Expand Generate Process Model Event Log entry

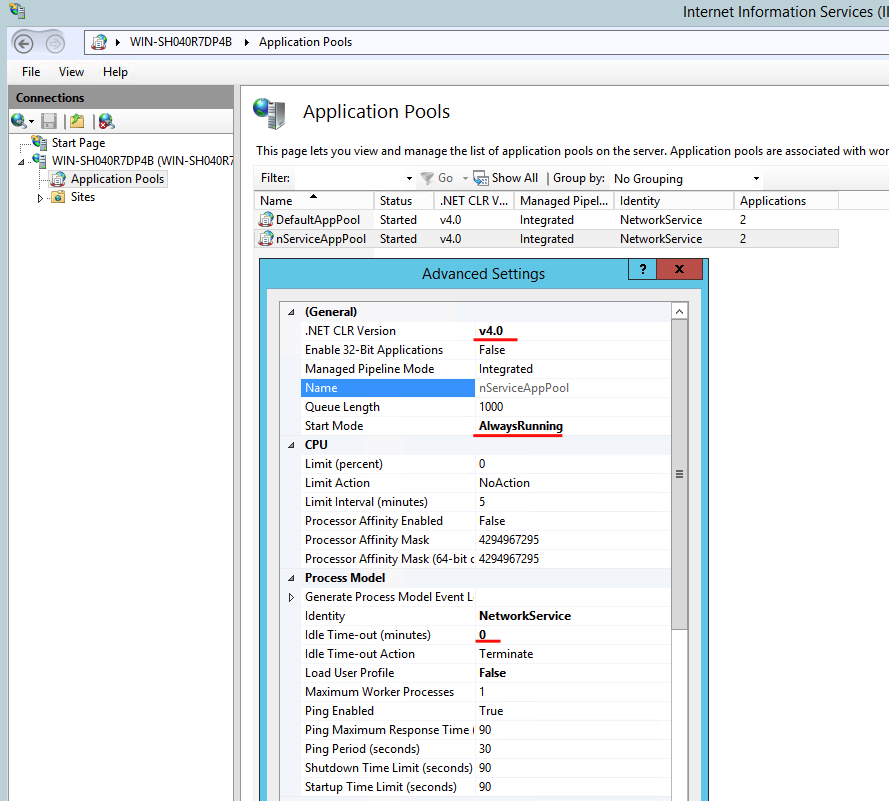(292, 597)
